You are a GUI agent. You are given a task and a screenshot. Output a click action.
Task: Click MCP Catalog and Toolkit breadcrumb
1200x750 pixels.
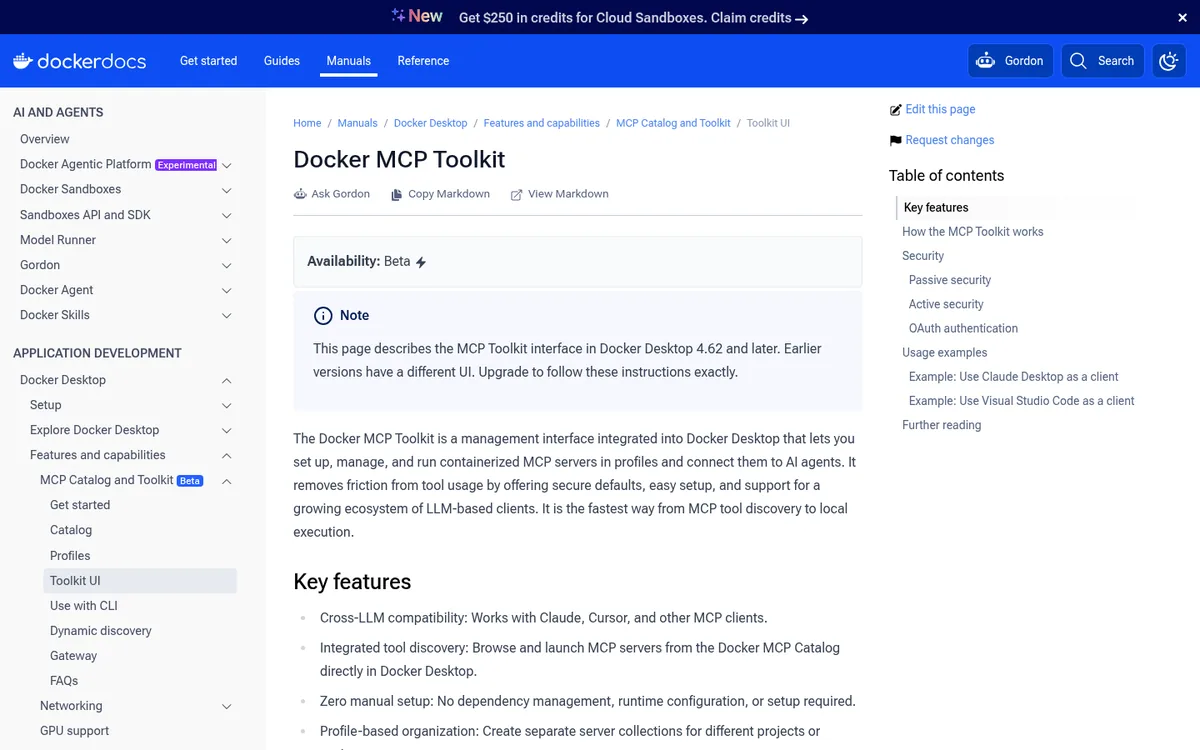(673, 123)
